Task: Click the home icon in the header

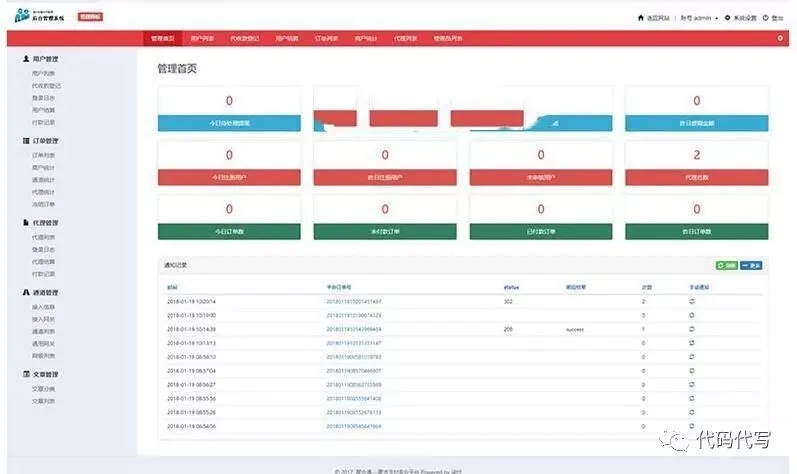Action: [x=640, y=18]
